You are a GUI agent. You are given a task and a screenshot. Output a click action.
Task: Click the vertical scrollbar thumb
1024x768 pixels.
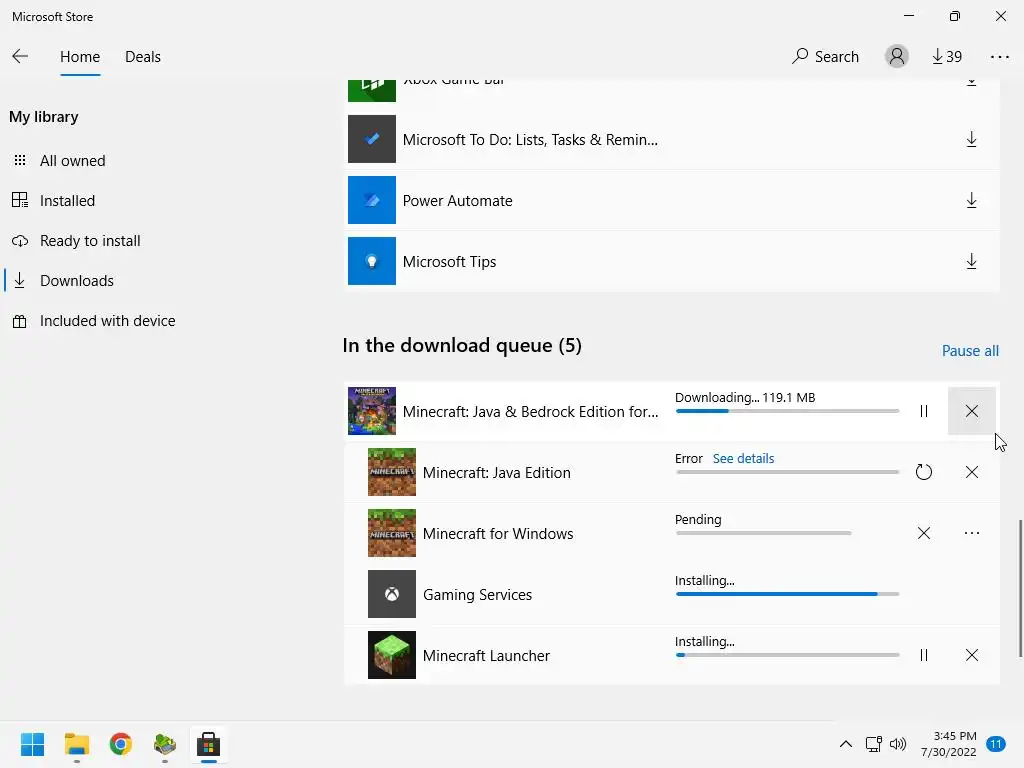1020,588
